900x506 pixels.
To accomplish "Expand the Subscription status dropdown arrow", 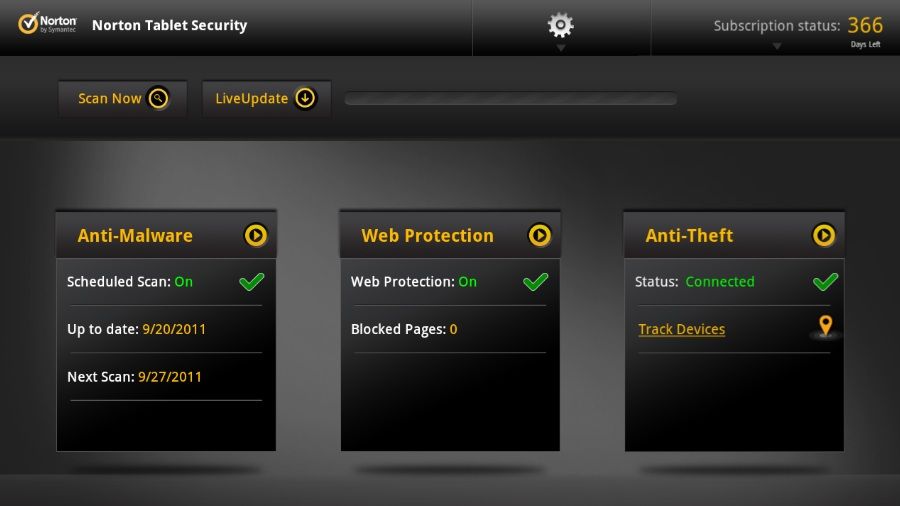I will (x=777, y=46).
